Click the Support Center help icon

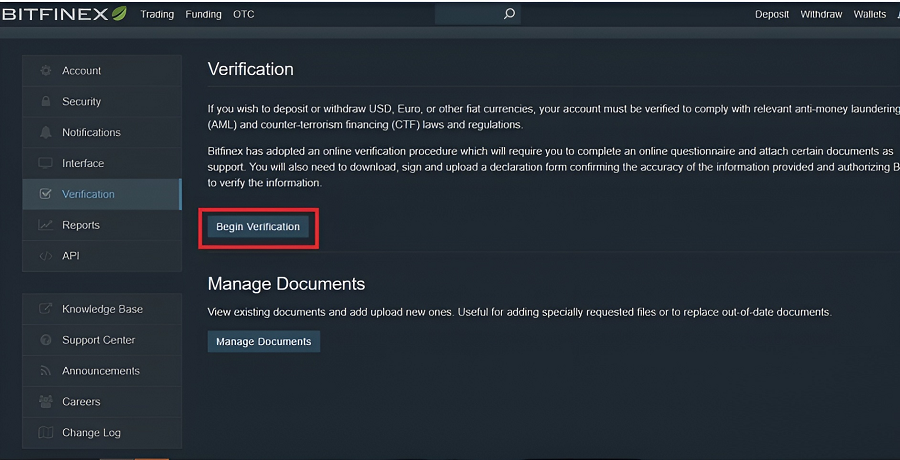click(45, 340)
